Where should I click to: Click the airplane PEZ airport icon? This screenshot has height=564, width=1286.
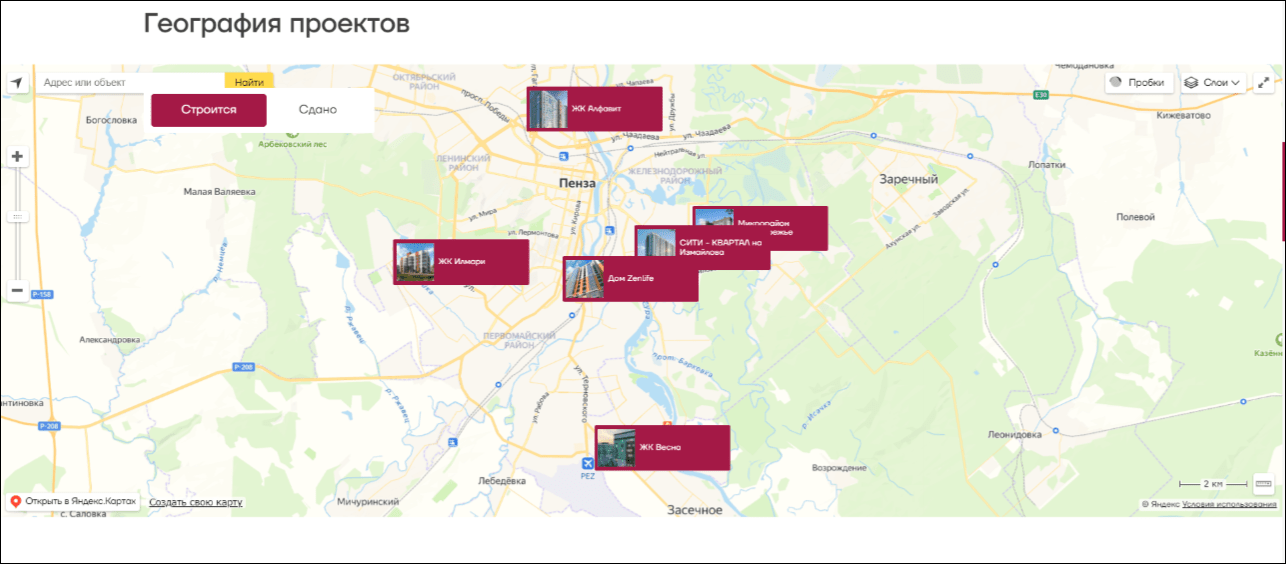(x=587, y=463)
